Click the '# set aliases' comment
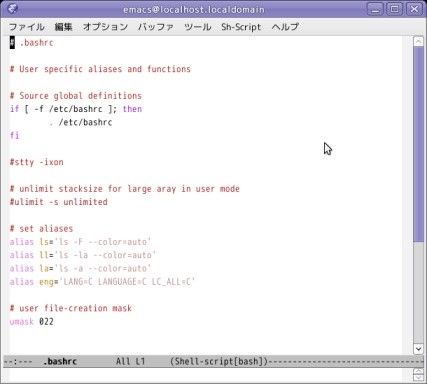The width and height of the screenshot is (427, 384). click(x=41, y=229)
